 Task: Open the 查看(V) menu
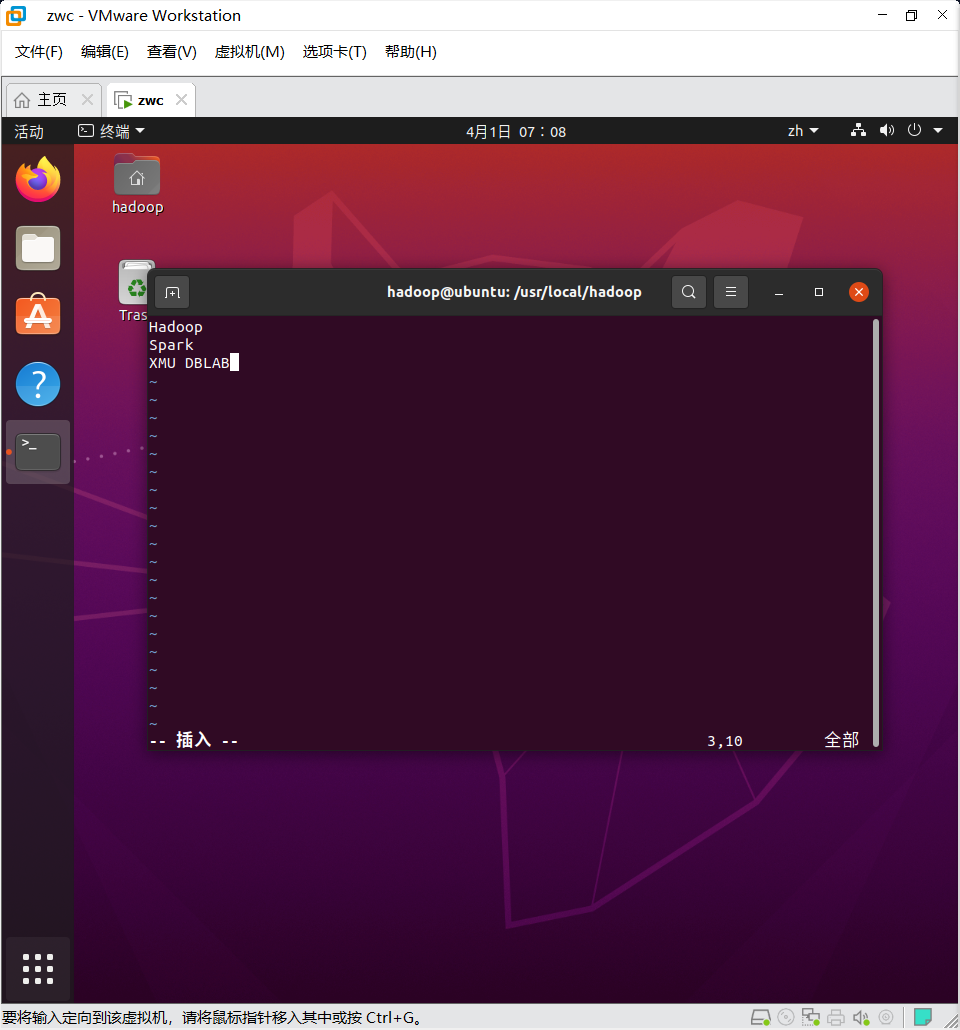coord(171,52)
